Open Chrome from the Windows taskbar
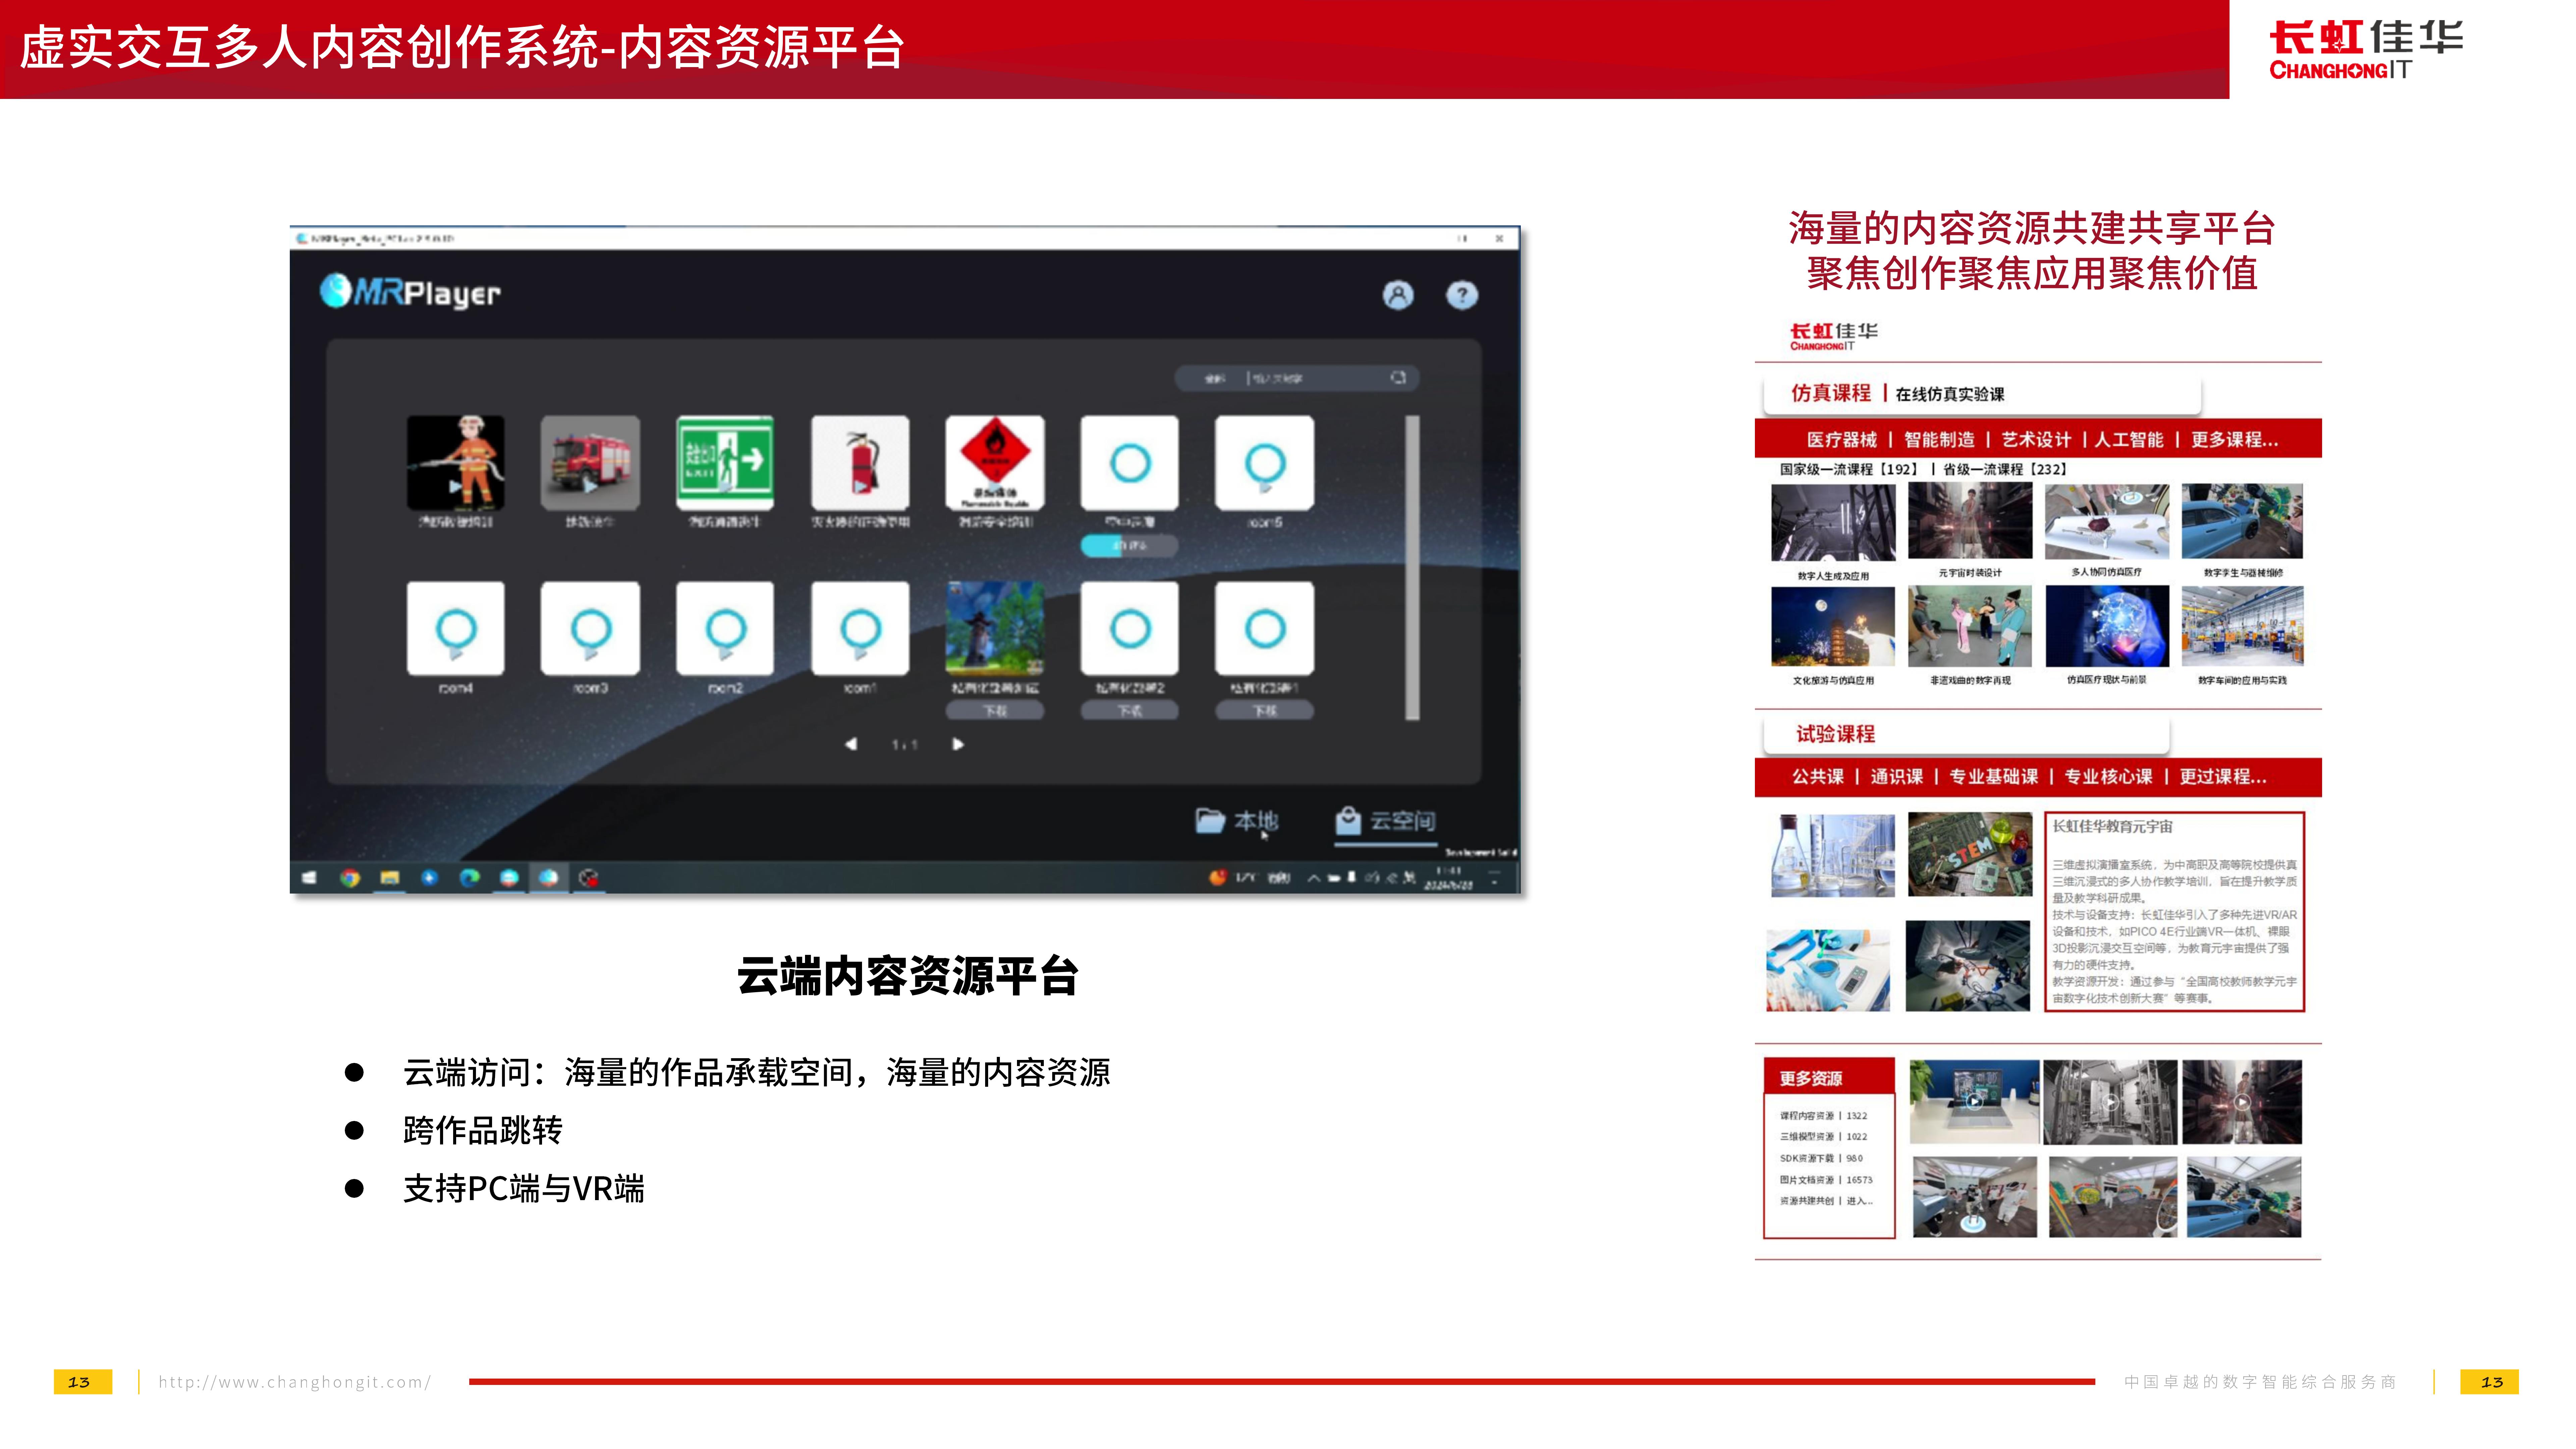The height and width of the screenshot is (1449, 2576). click(350, 878)
